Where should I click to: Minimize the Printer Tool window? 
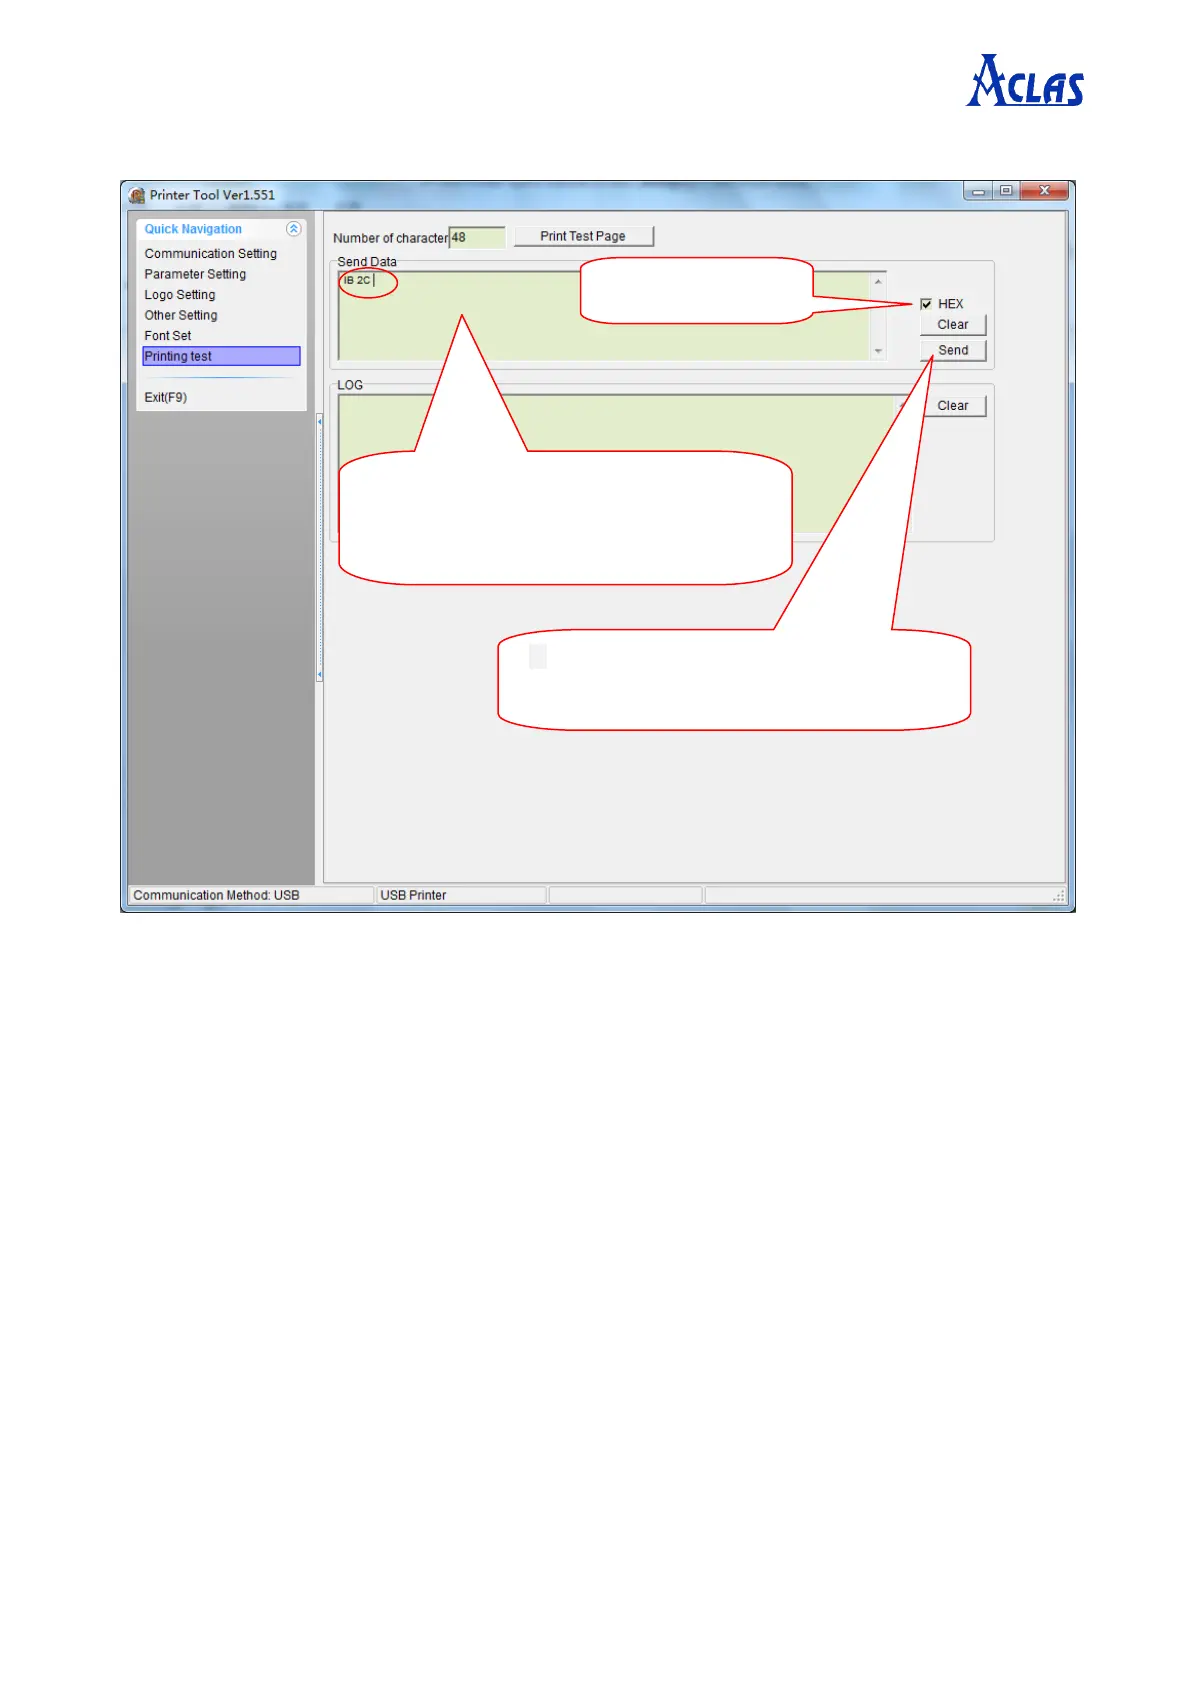978,191
